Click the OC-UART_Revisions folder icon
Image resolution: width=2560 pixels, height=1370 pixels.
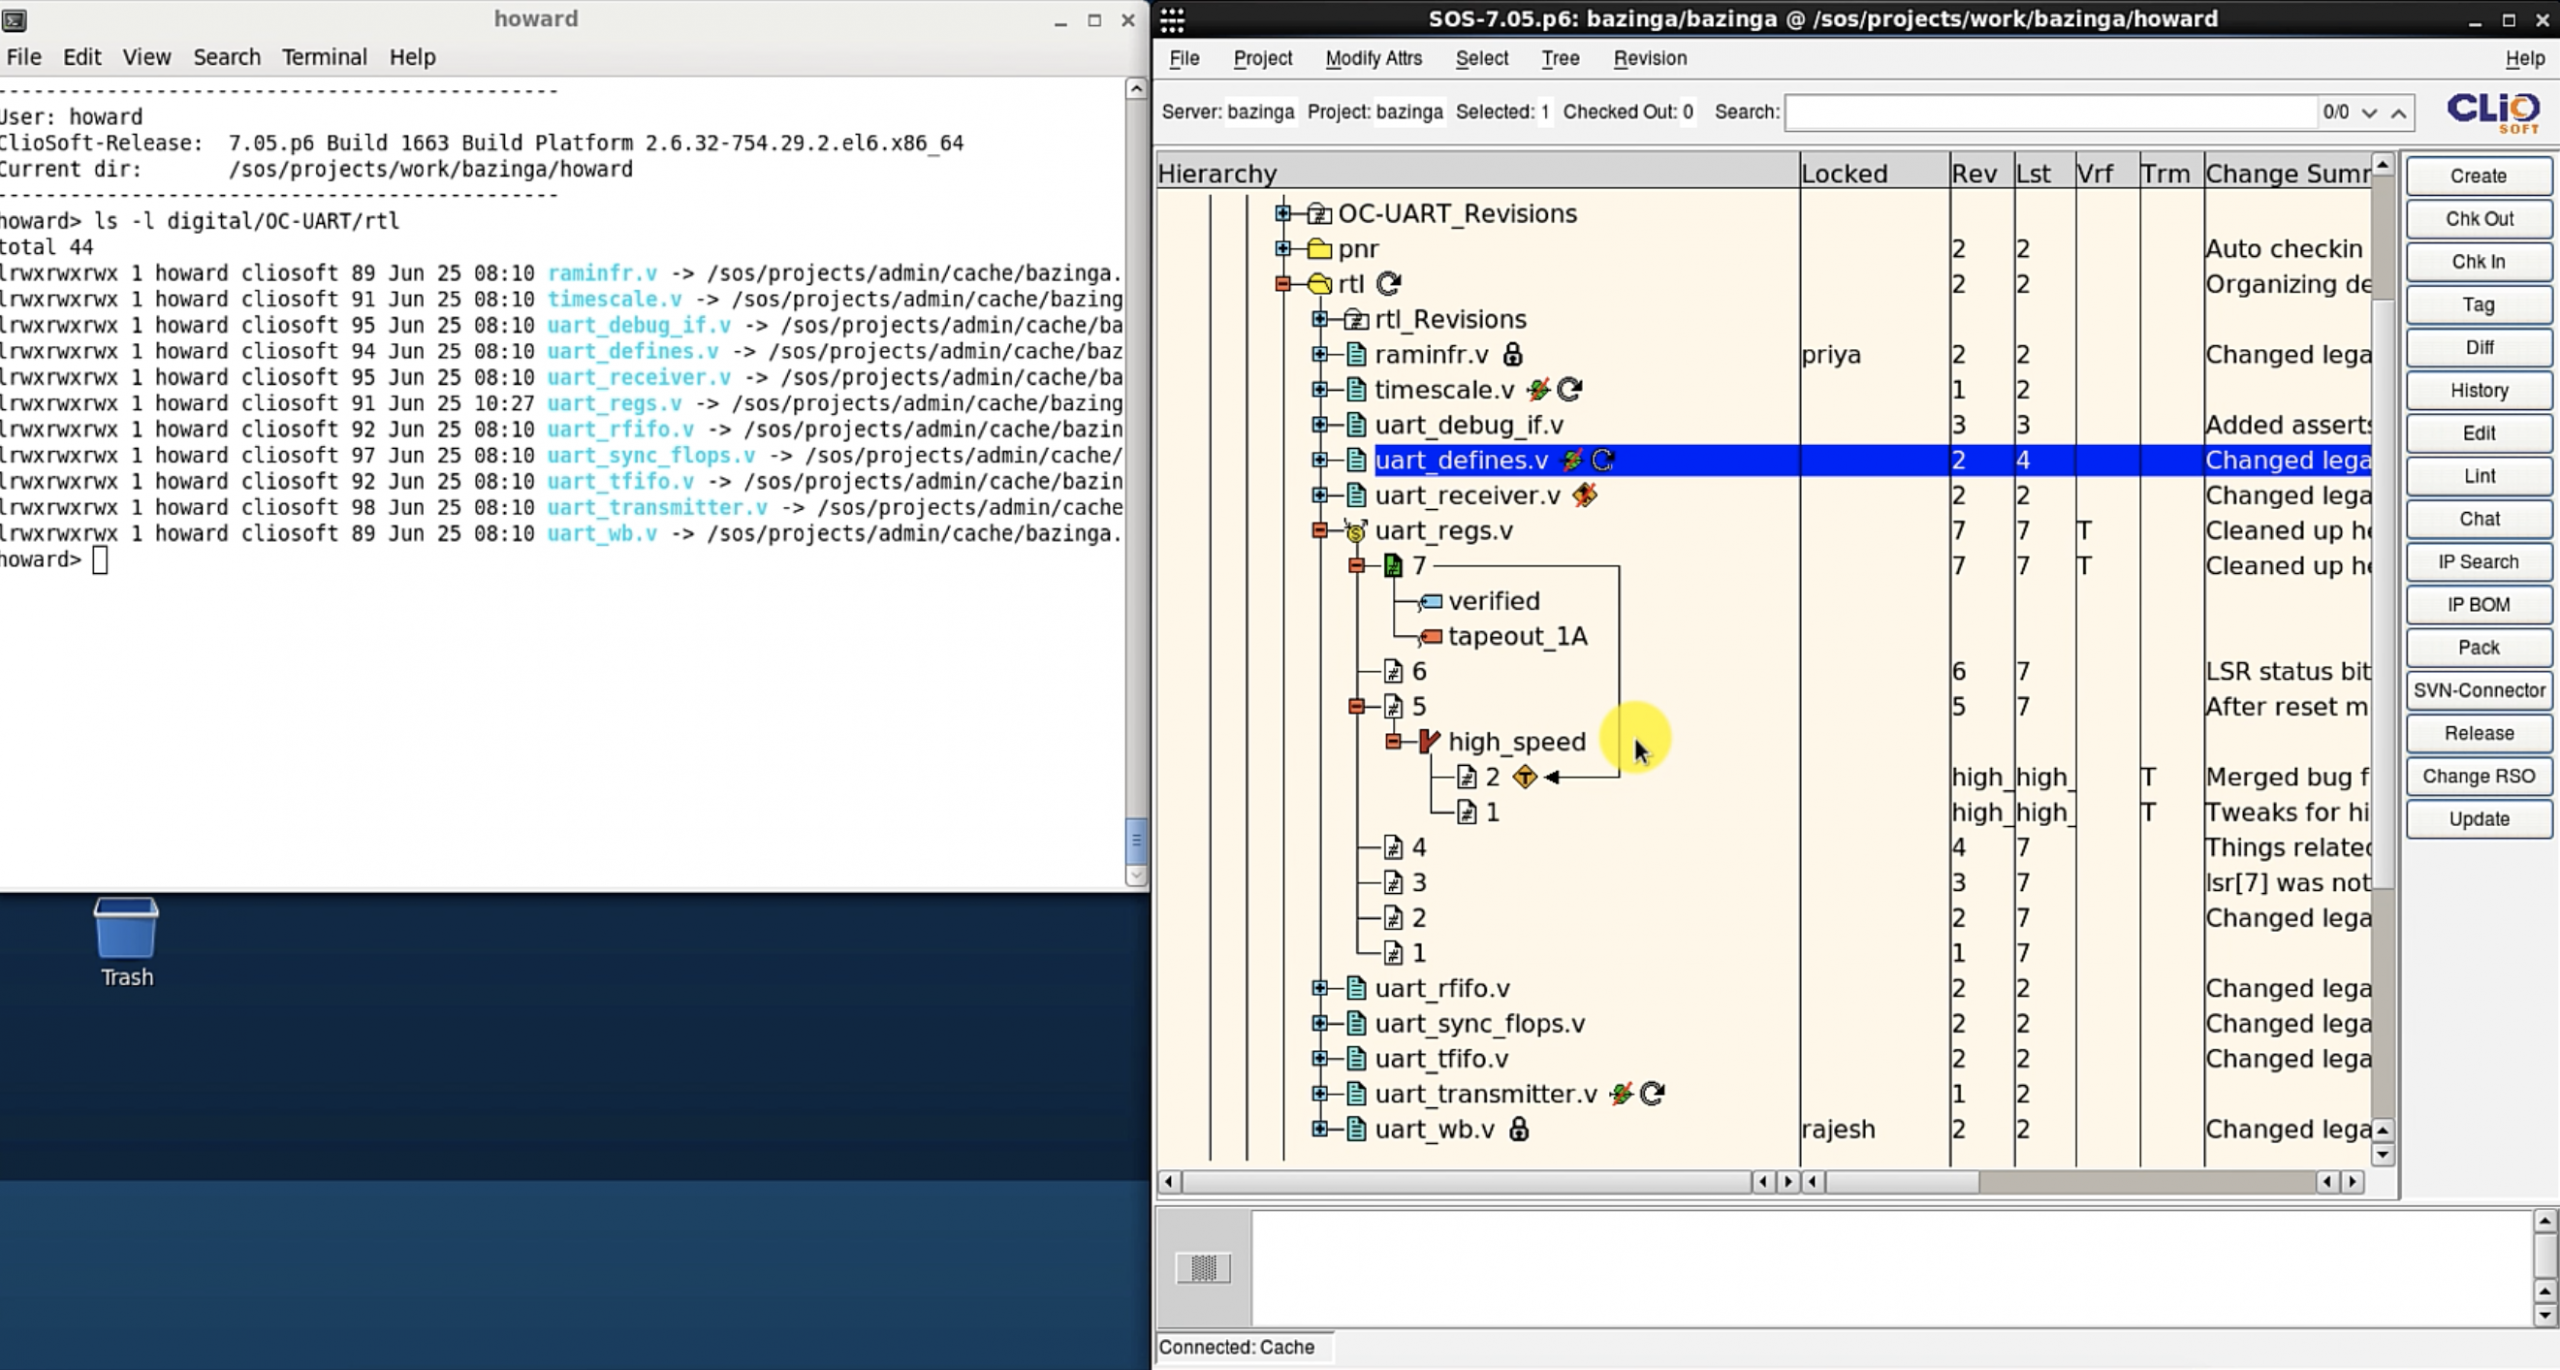pos(1319,213)
